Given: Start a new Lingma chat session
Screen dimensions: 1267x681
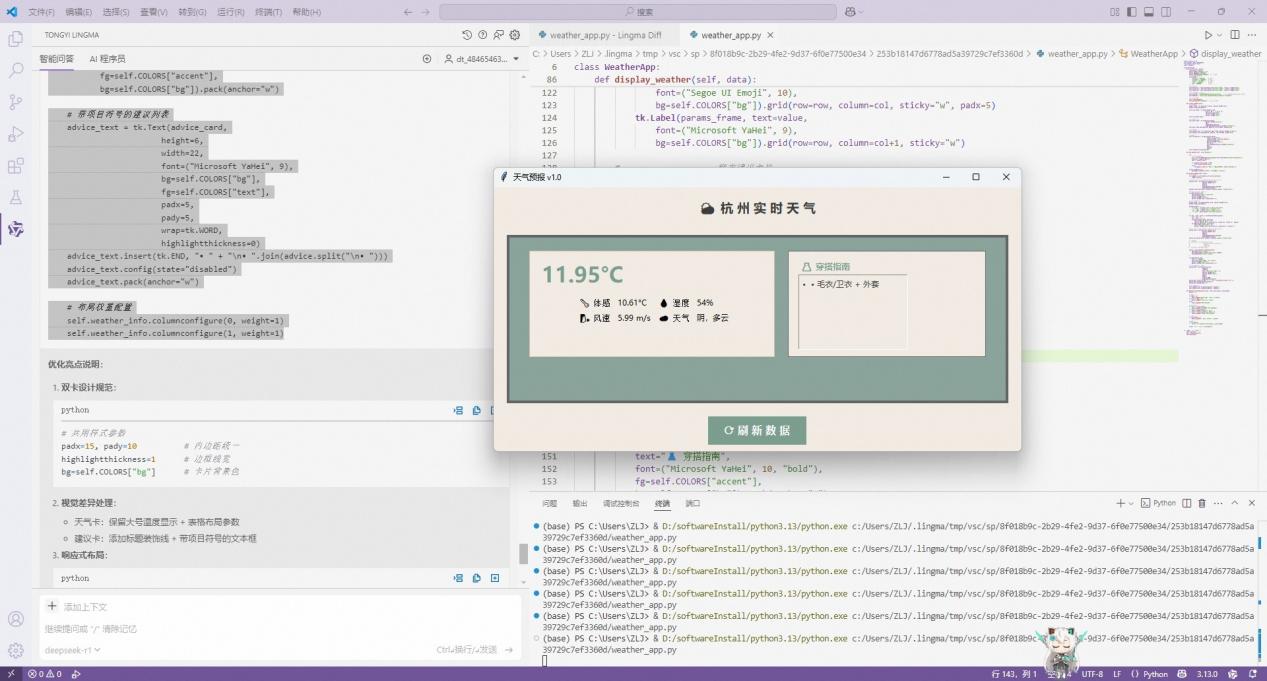Looking at the screenshot, I should [427, 59].
